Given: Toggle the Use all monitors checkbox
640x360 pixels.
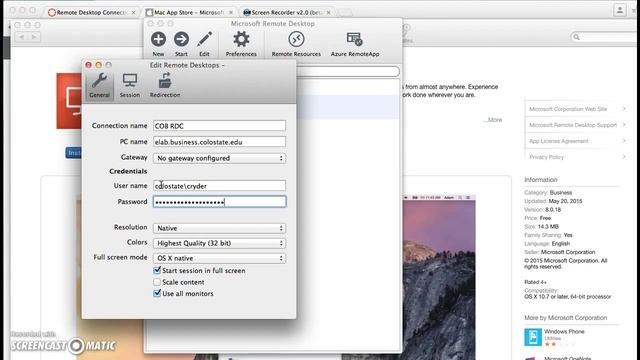Looking at the screenshot, I should coord(157,293).
